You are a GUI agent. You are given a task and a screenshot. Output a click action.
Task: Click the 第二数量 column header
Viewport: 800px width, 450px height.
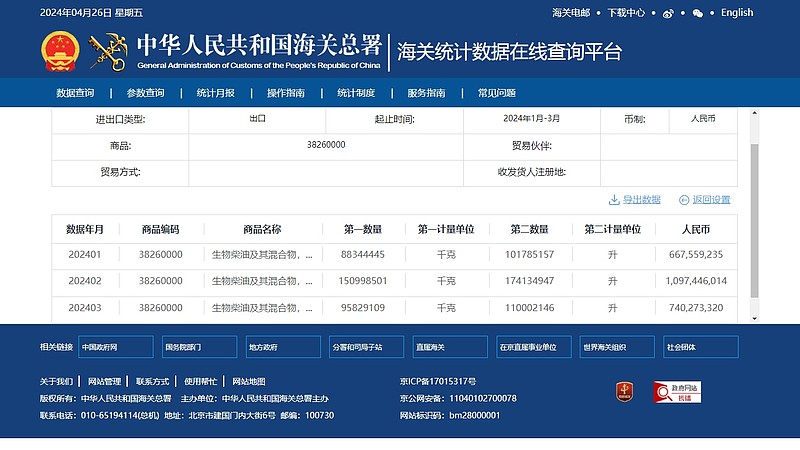tap(530, 230)
